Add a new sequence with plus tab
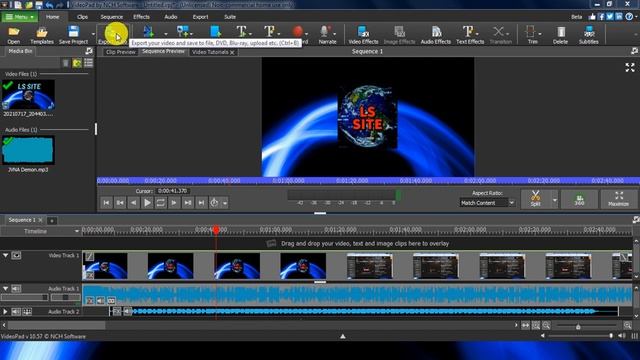The height and width of the screenshot is (360, 640). (52, 220)
